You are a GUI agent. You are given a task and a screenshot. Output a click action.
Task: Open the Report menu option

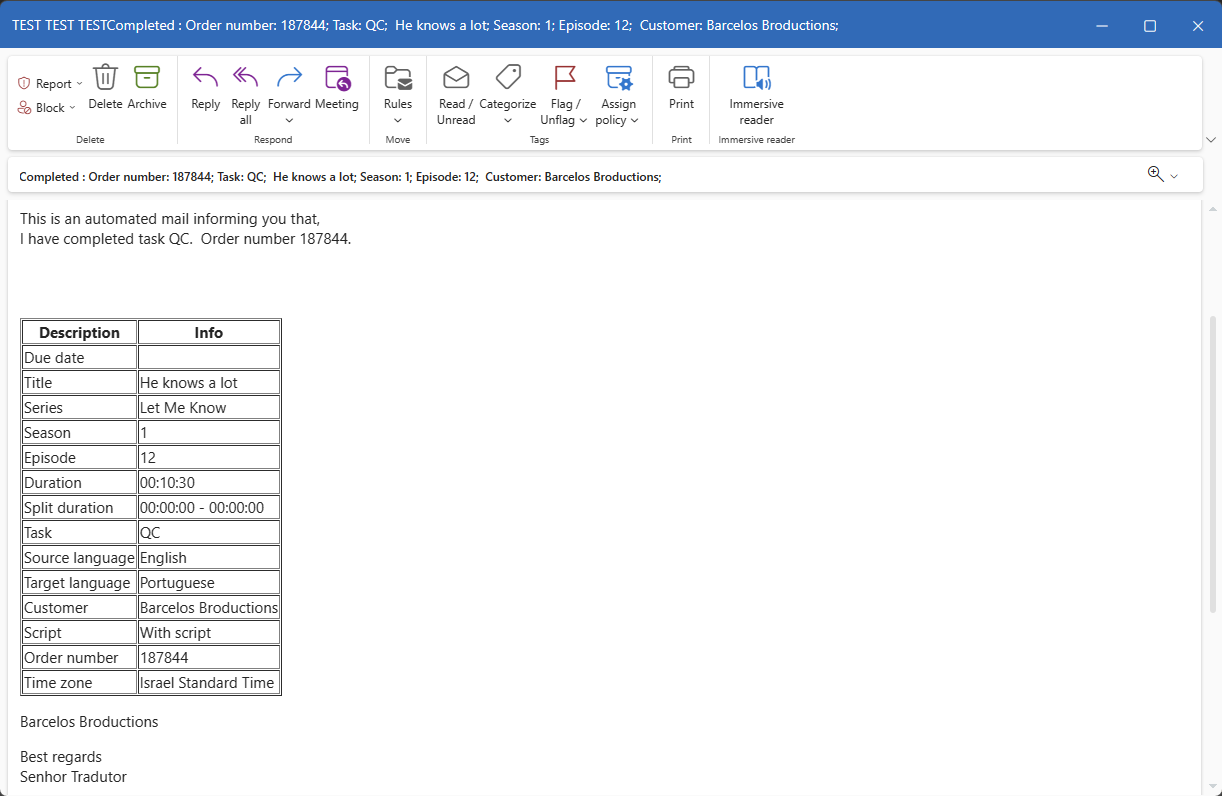52,84
